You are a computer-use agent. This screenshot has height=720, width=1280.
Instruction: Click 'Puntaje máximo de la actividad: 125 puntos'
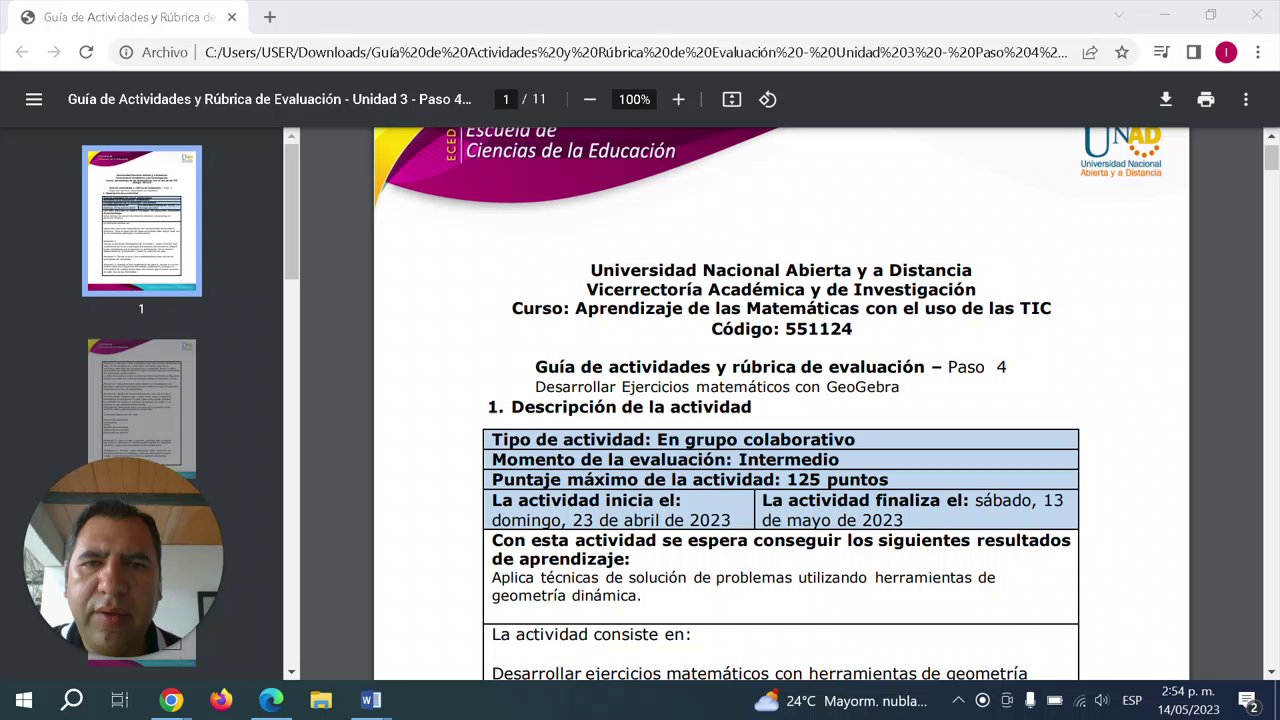coord(781,480)
